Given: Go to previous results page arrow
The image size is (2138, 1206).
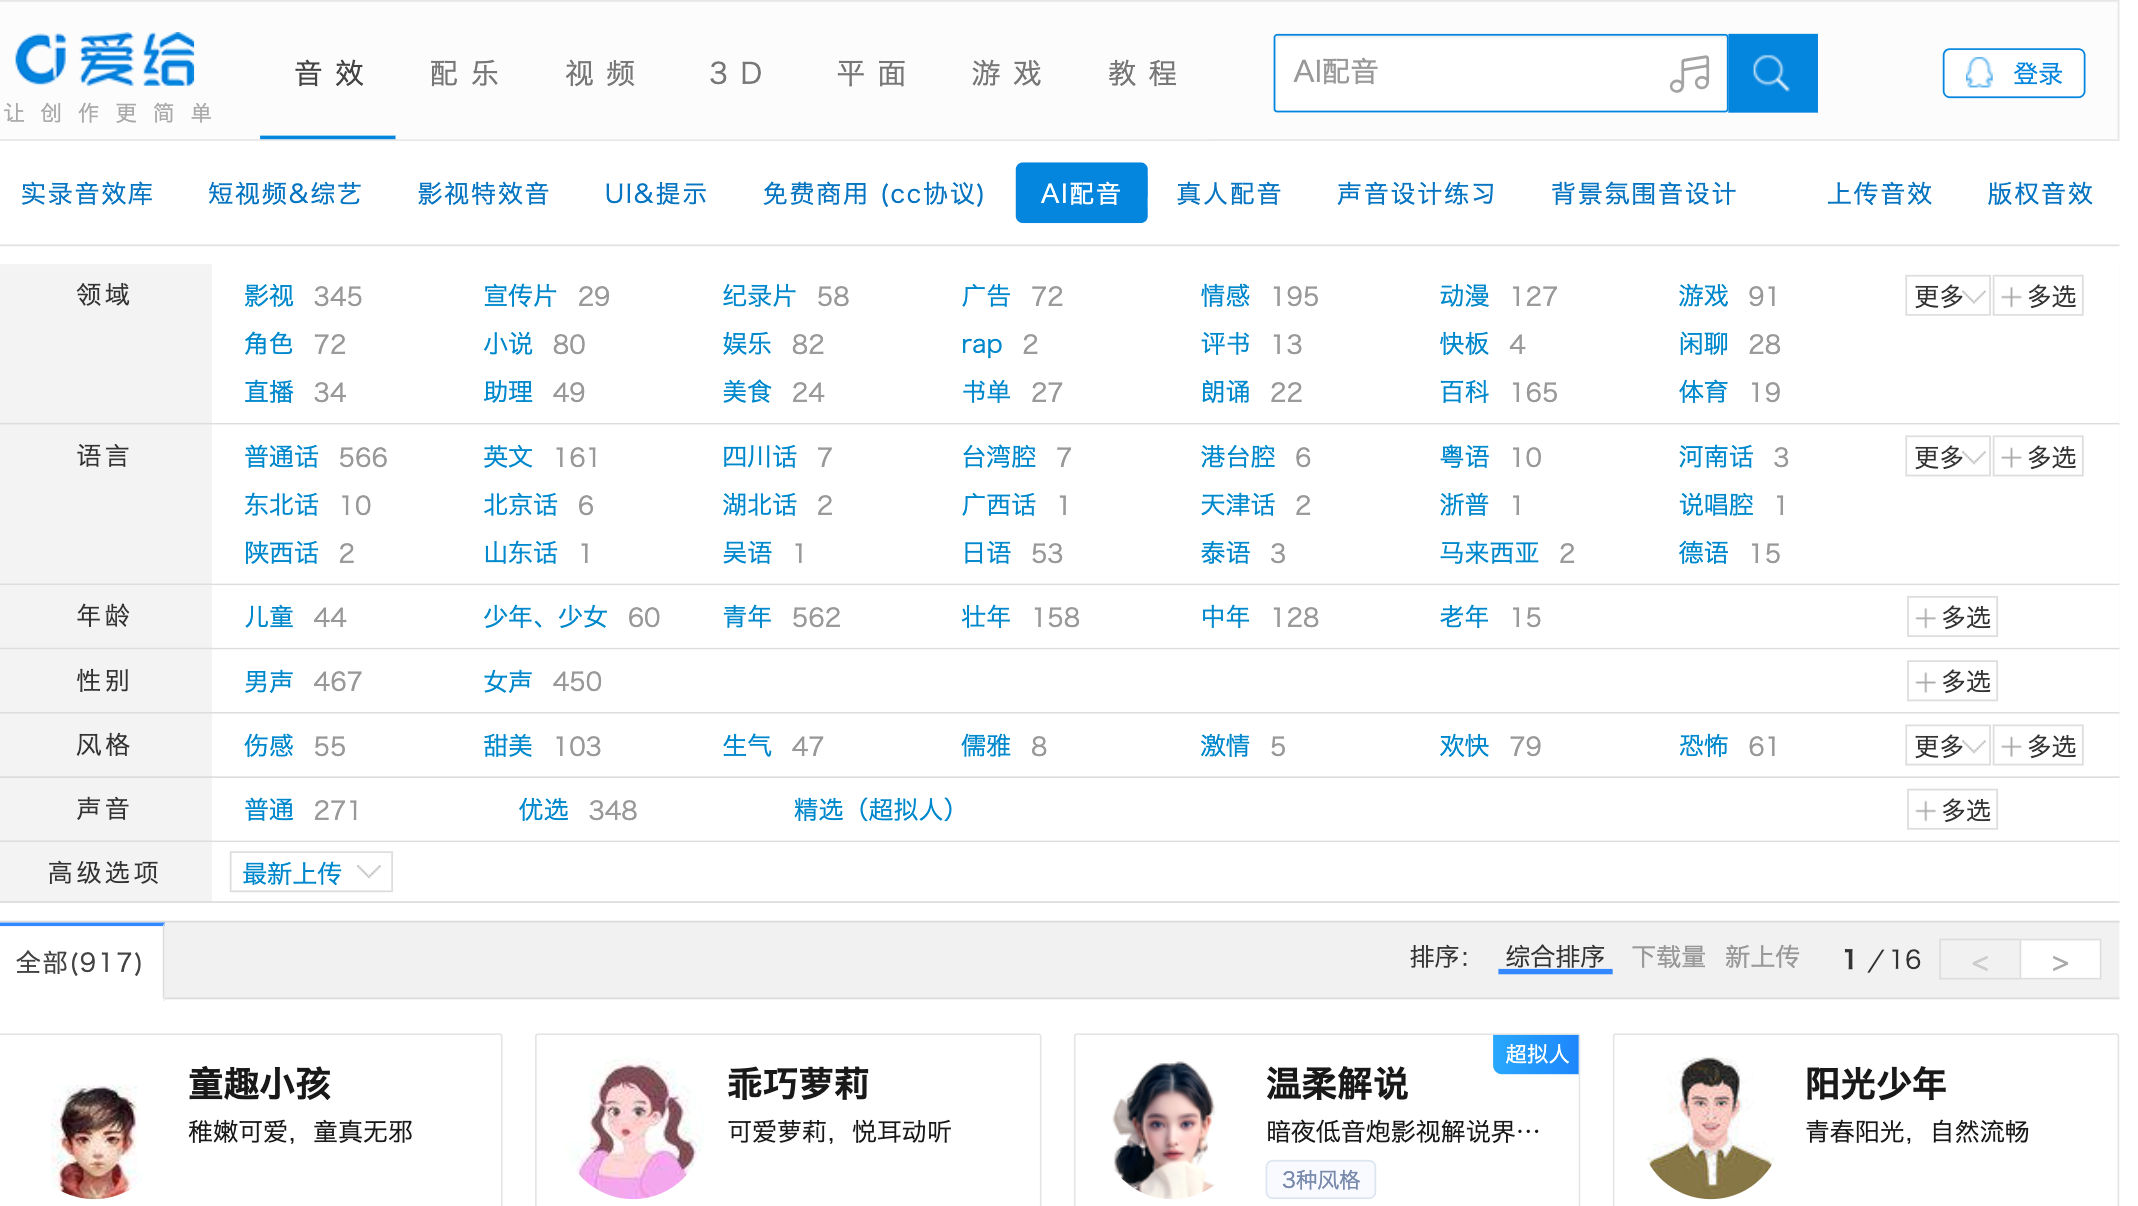Looking at the screenshot, I should (x=1980, y=961).
